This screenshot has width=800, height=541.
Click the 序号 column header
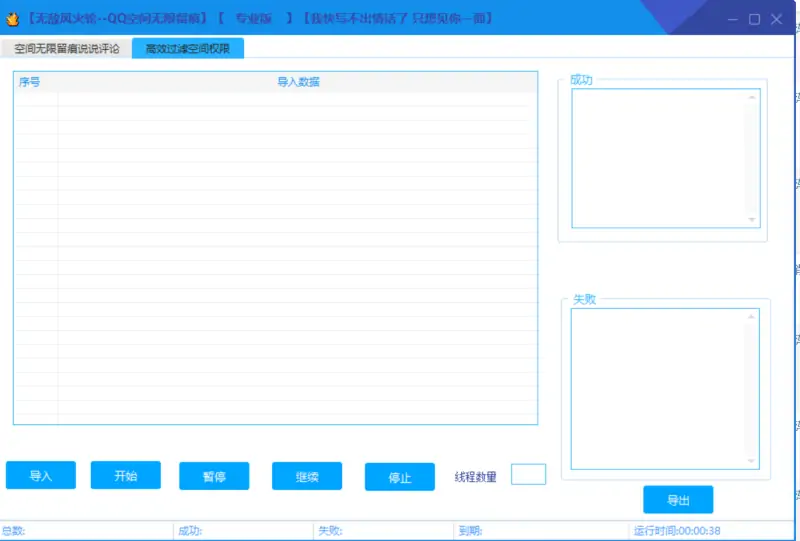coord(30,82)
